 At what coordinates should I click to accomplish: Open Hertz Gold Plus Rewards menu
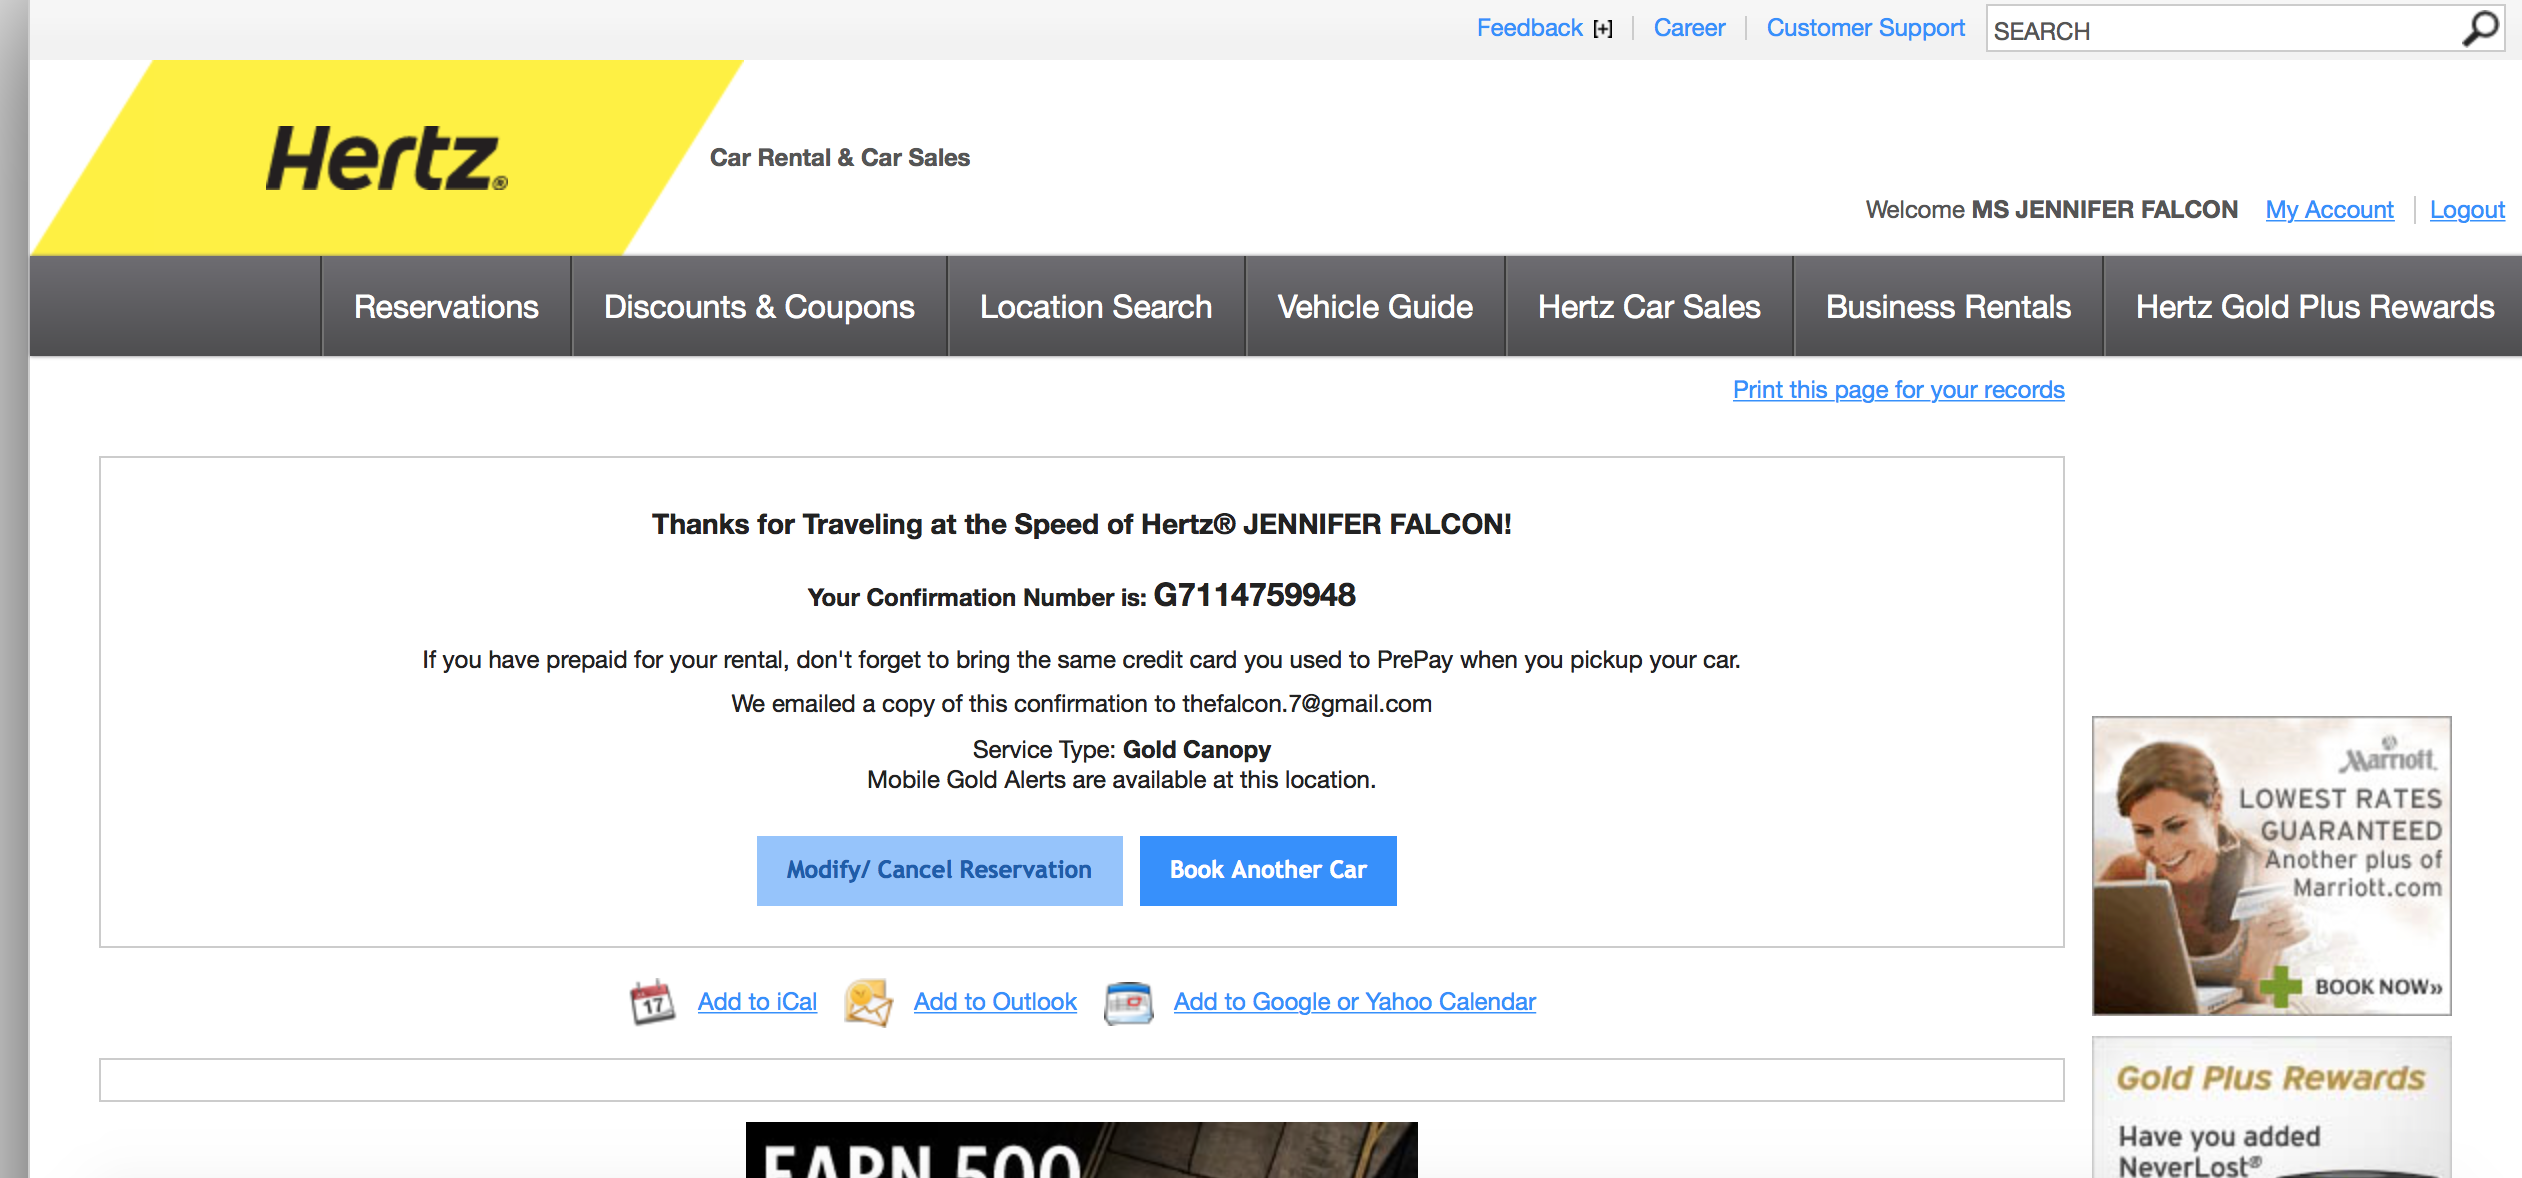[x=2315, y=306]
